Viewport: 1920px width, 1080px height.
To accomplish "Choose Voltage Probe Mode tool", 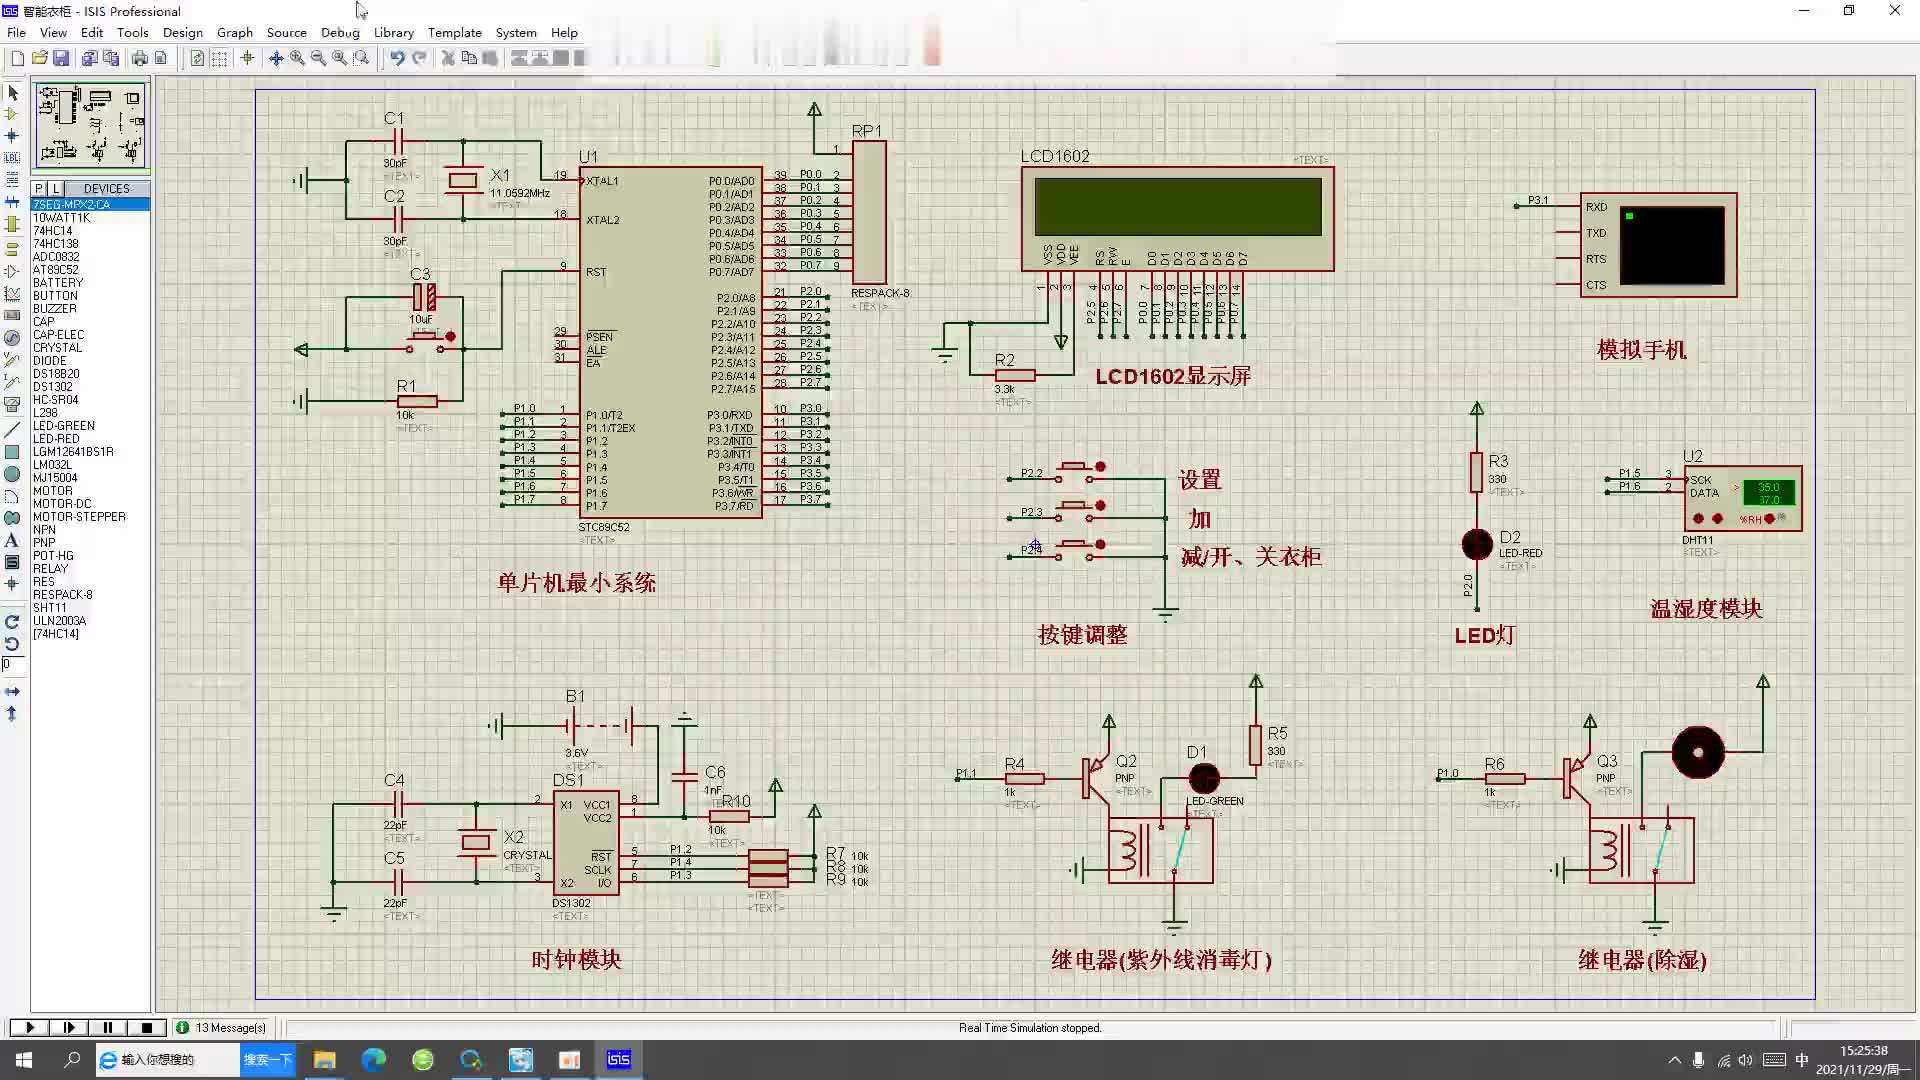I will pos(13,360).
